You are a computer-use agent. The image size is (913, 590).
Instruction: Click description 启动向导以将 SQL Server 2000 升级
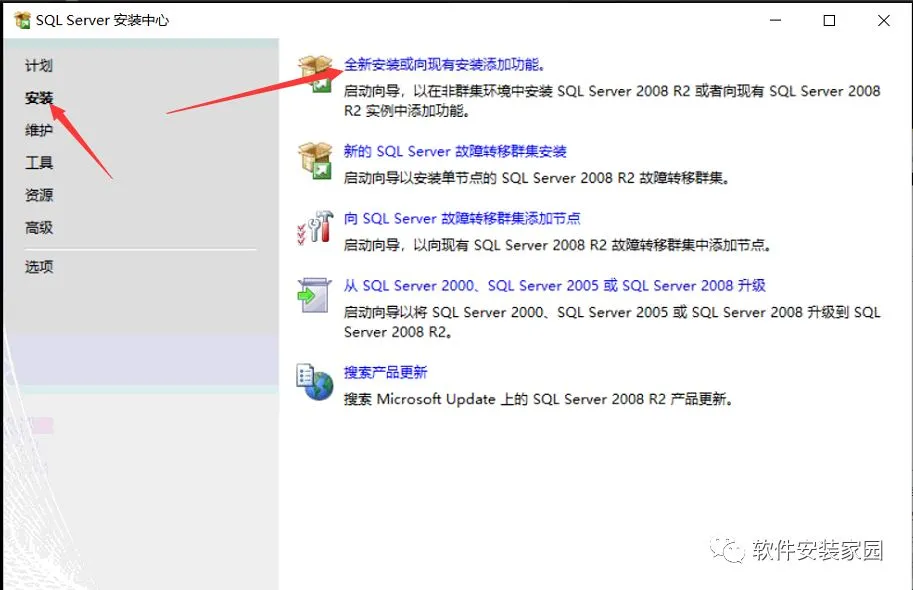click(x=612, y=322)
